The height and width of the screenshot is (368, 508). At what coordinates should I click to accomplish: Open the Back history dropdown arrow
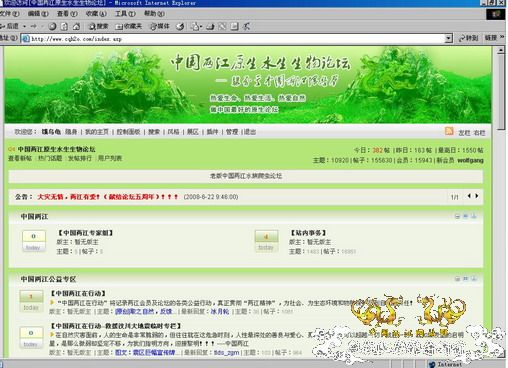[x=24, y=26]
